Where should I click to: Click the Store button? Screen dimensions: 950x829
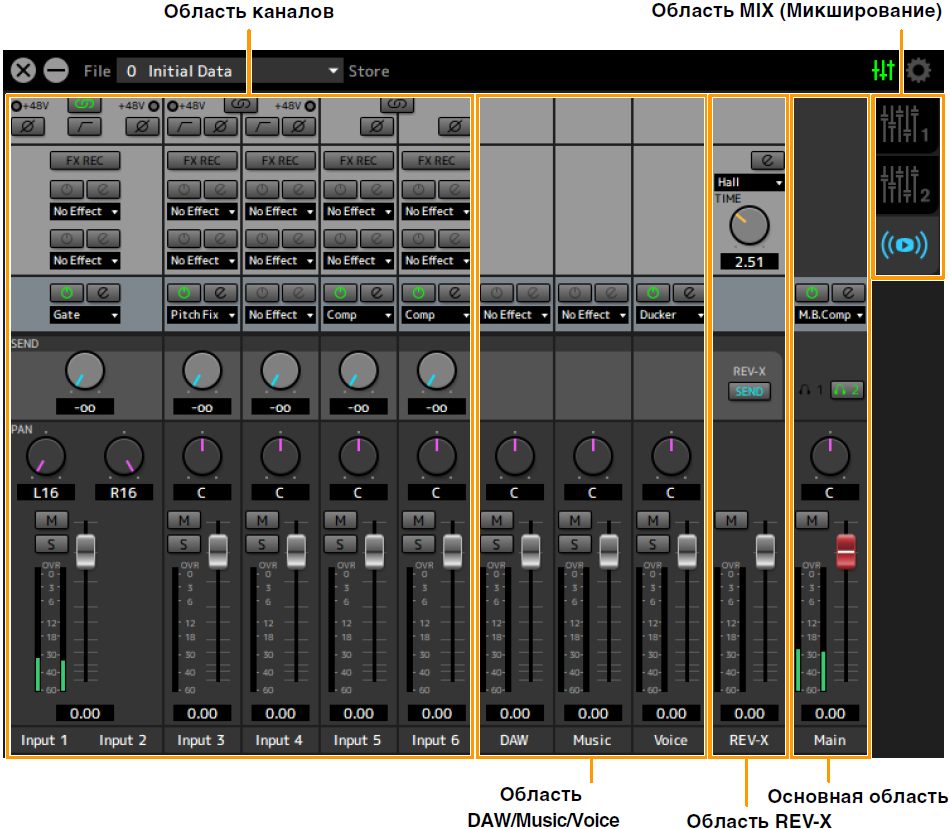click(368, 72)
